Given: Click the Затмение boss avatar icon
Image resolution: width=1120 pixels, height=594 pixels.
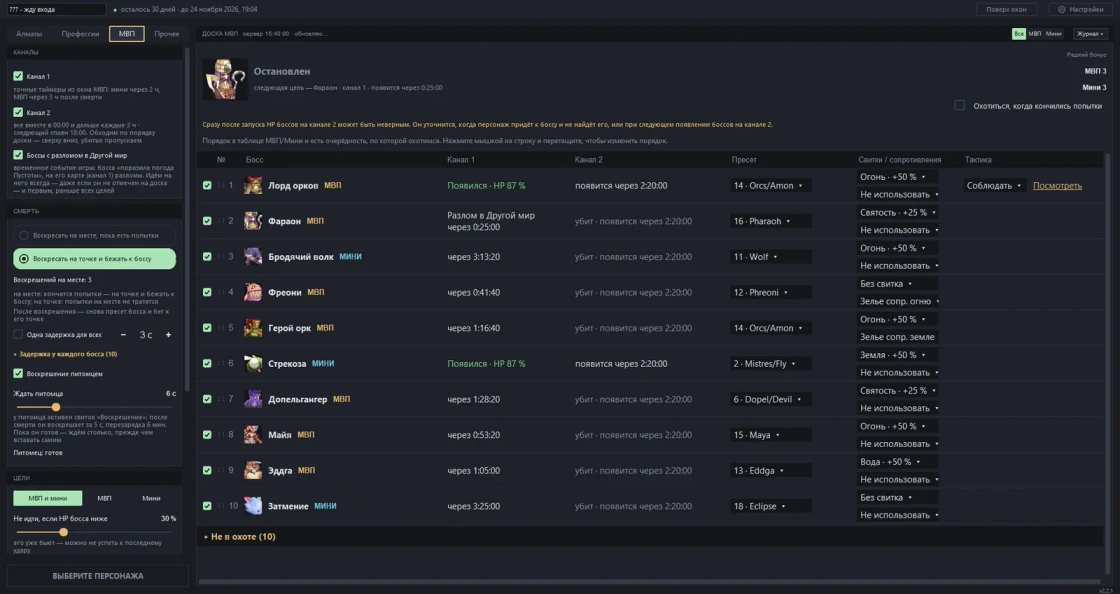Looking at the screenshot, I should tap(253, 506).
